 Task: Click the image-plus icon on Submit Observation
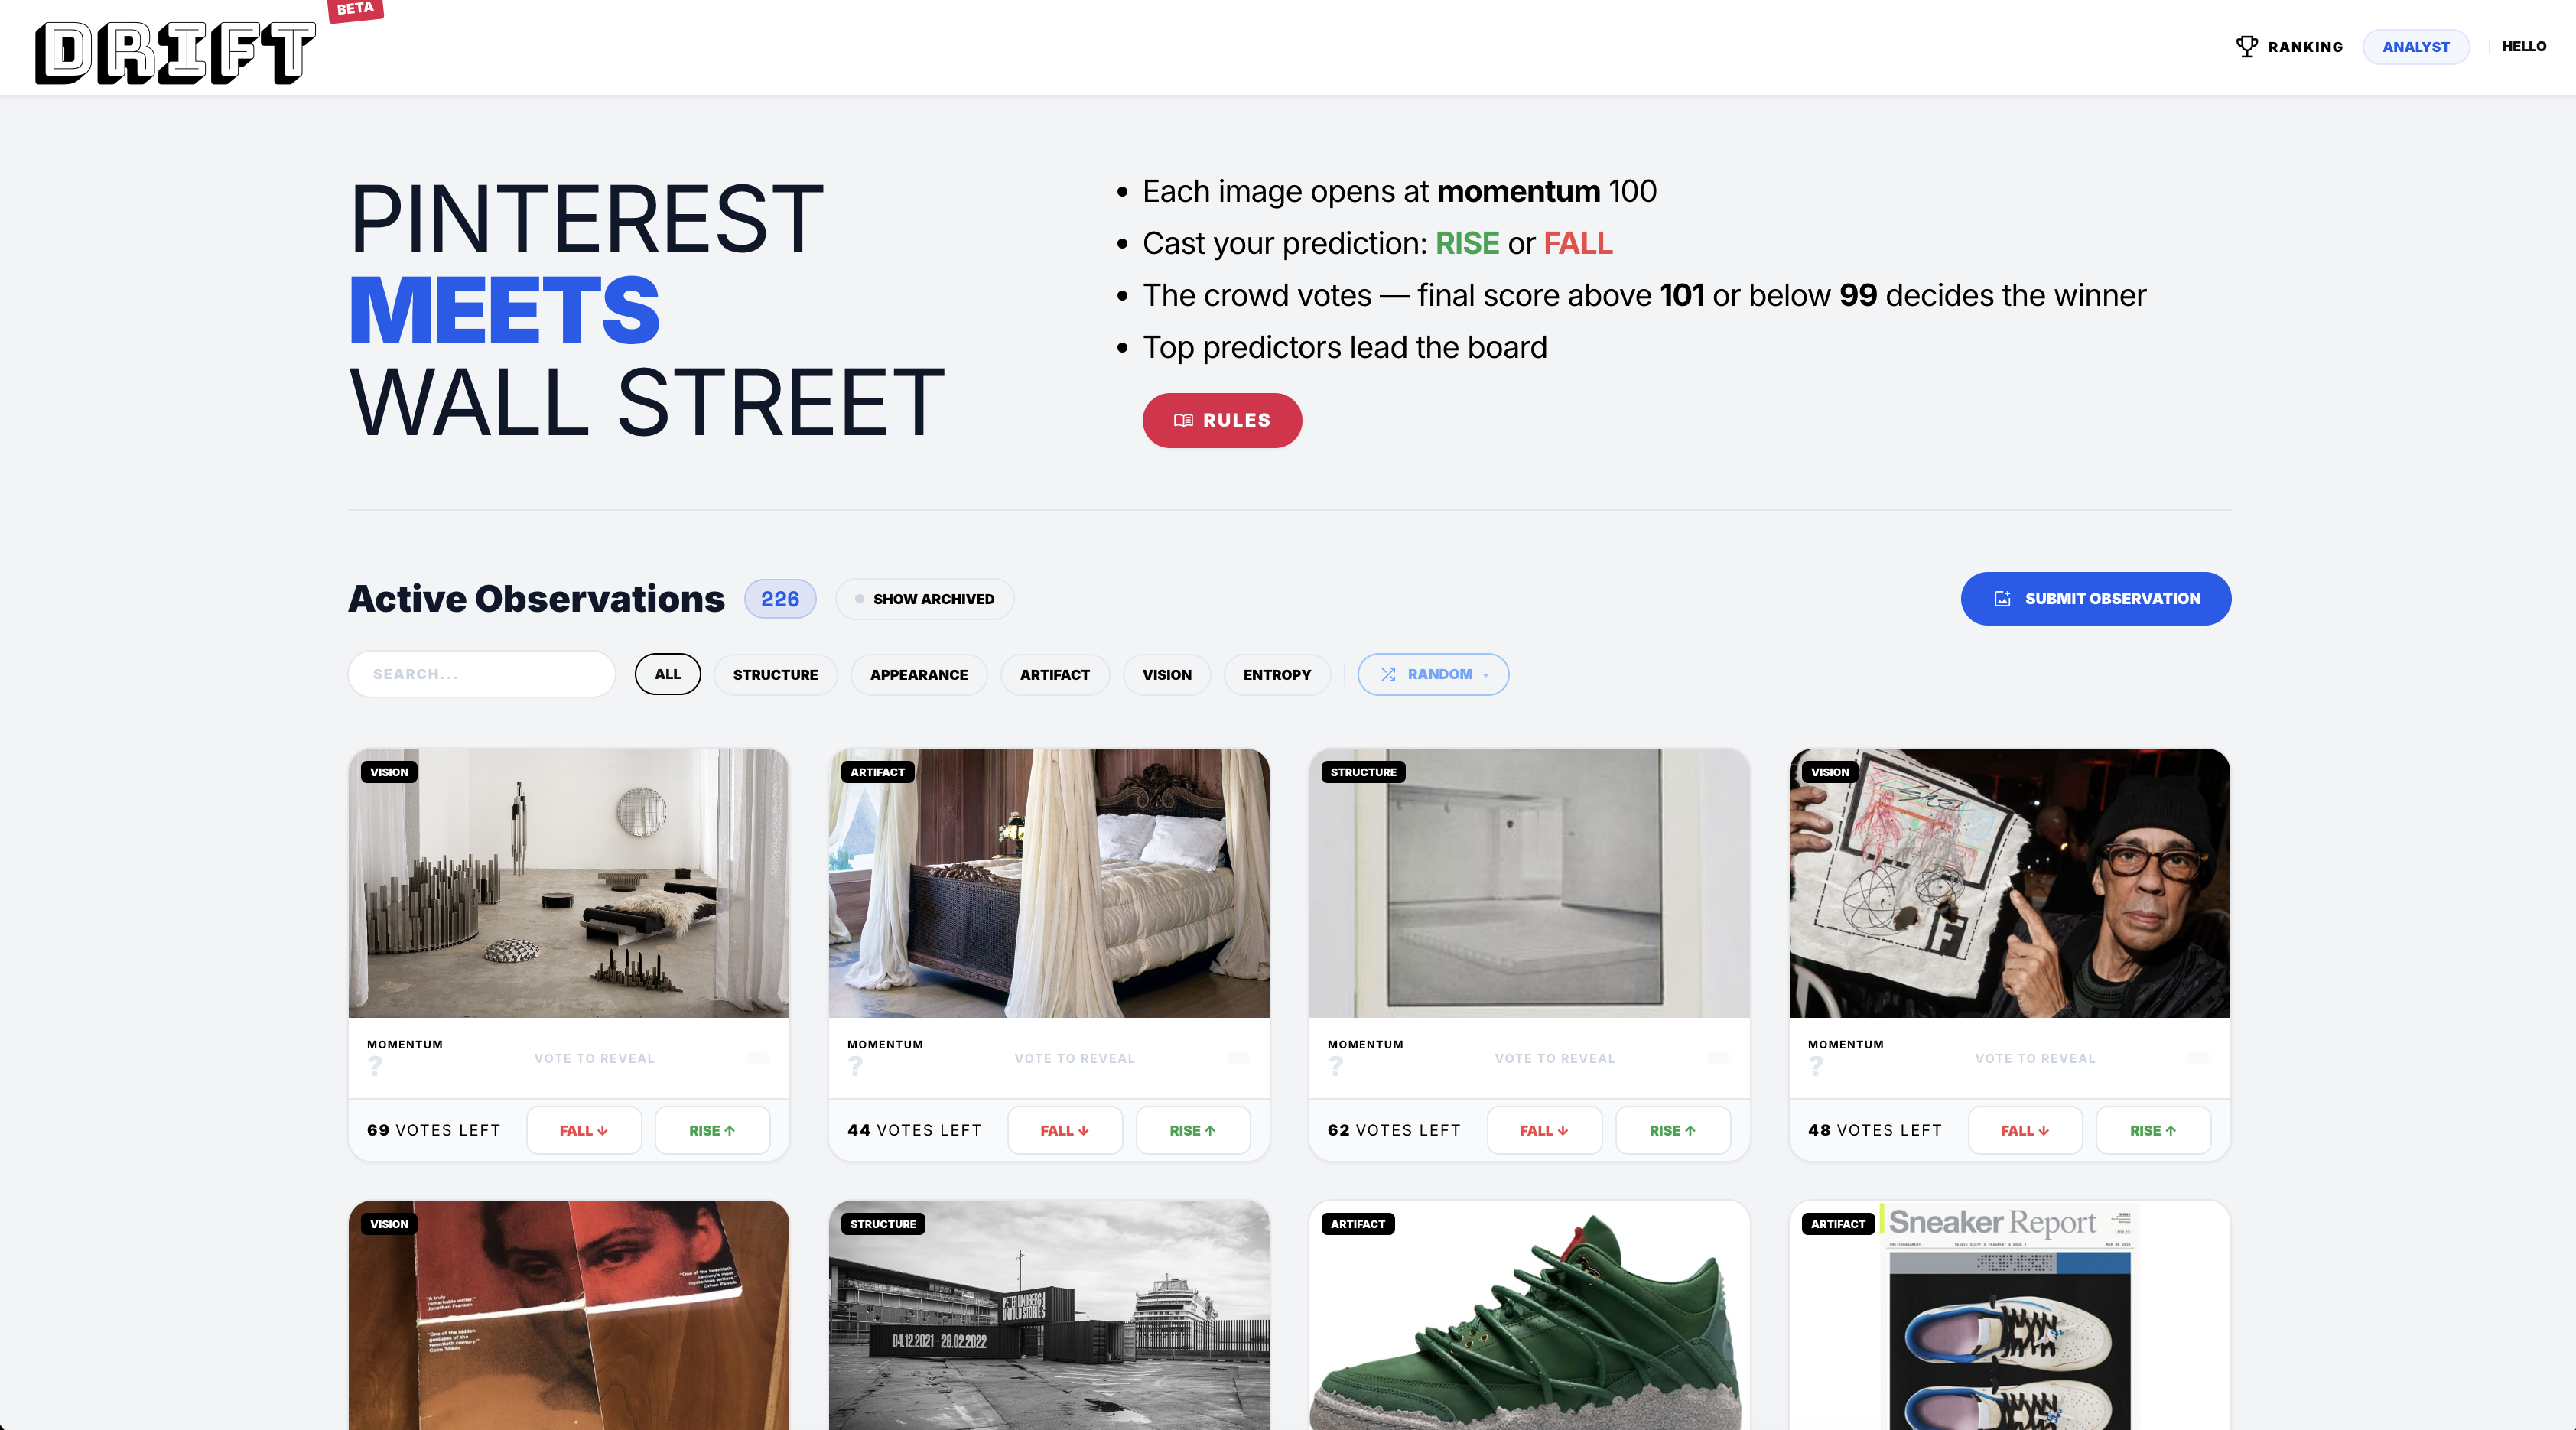click(x=2002, y=598)
